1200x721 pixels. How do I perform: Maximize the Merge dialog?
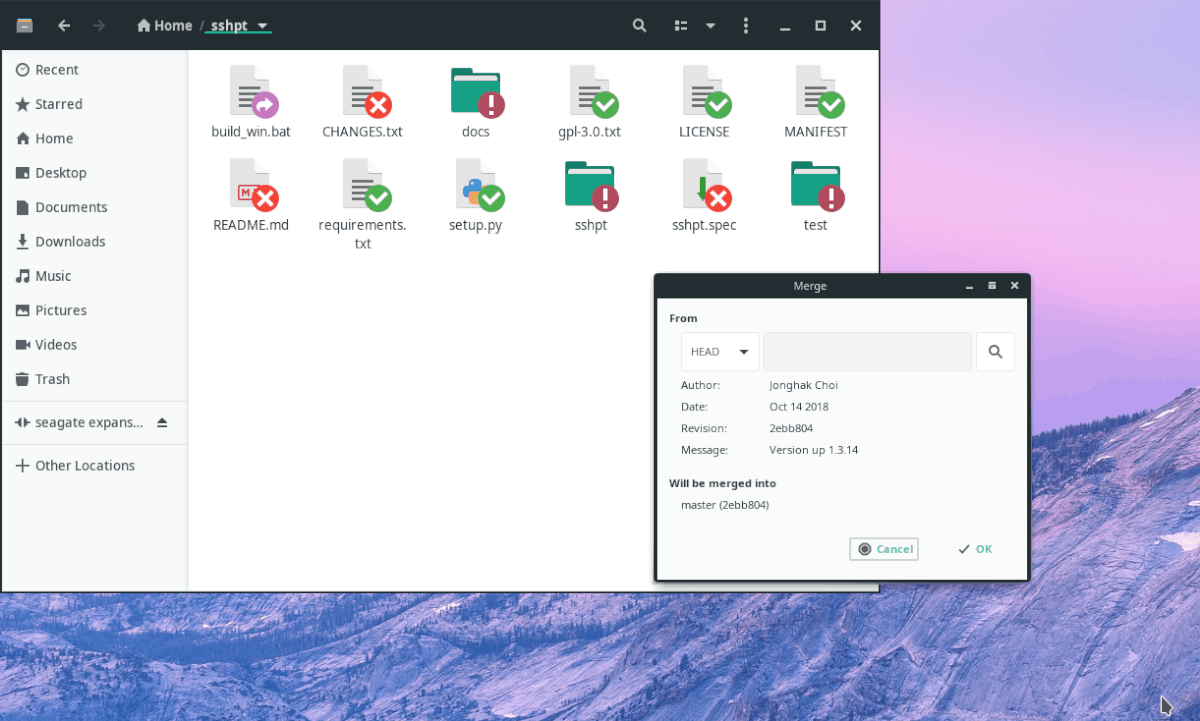coord(992,286)
